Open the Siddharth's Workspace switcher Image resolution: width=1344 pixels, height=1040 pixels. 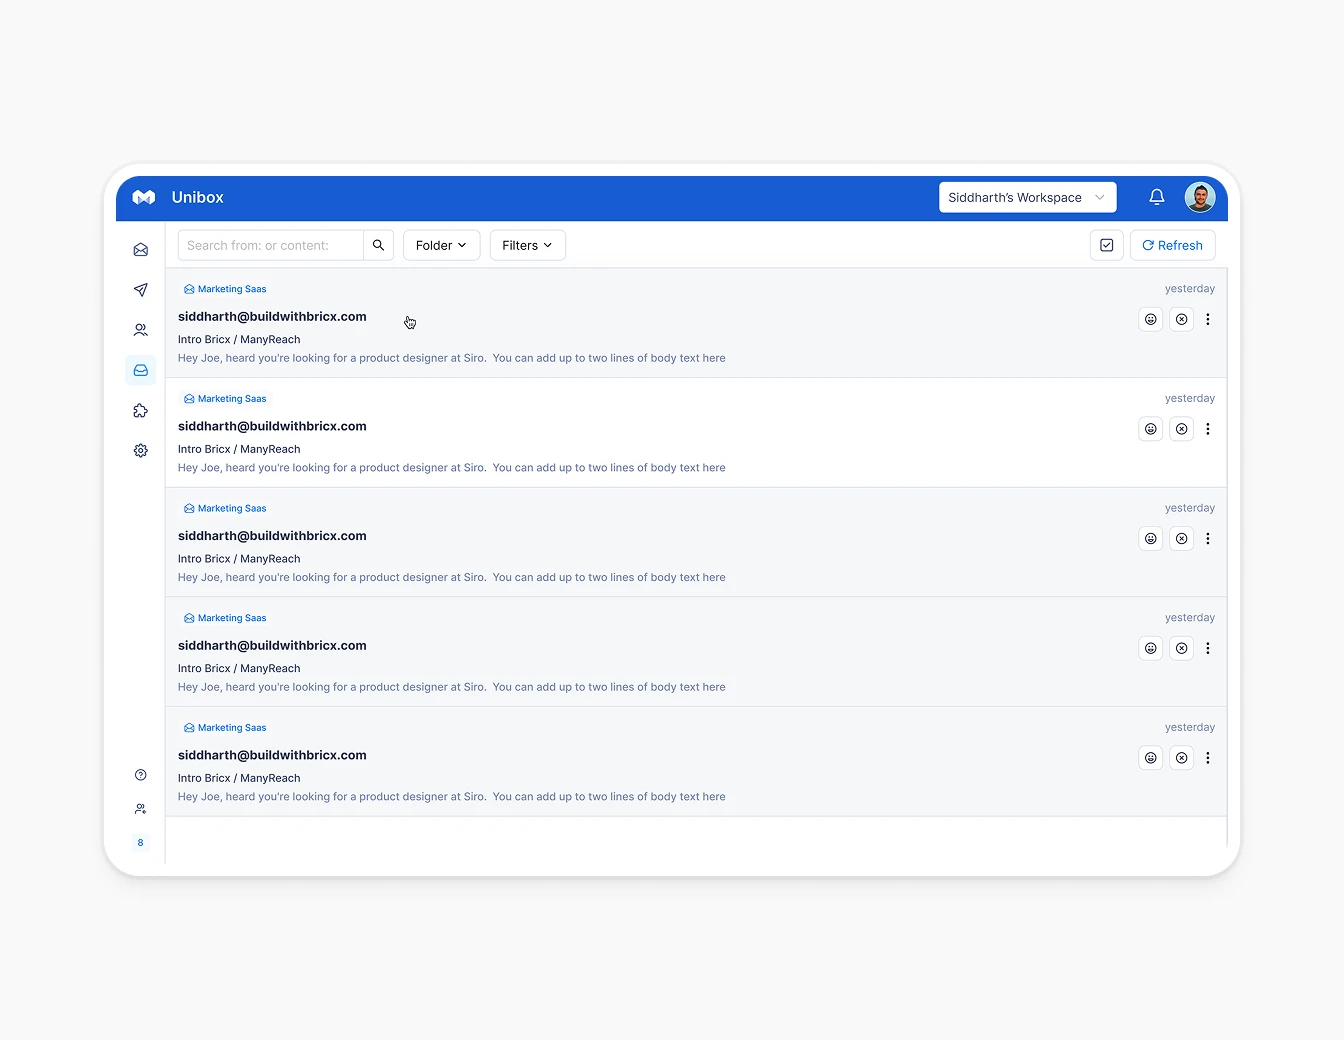pos(1027,197)
